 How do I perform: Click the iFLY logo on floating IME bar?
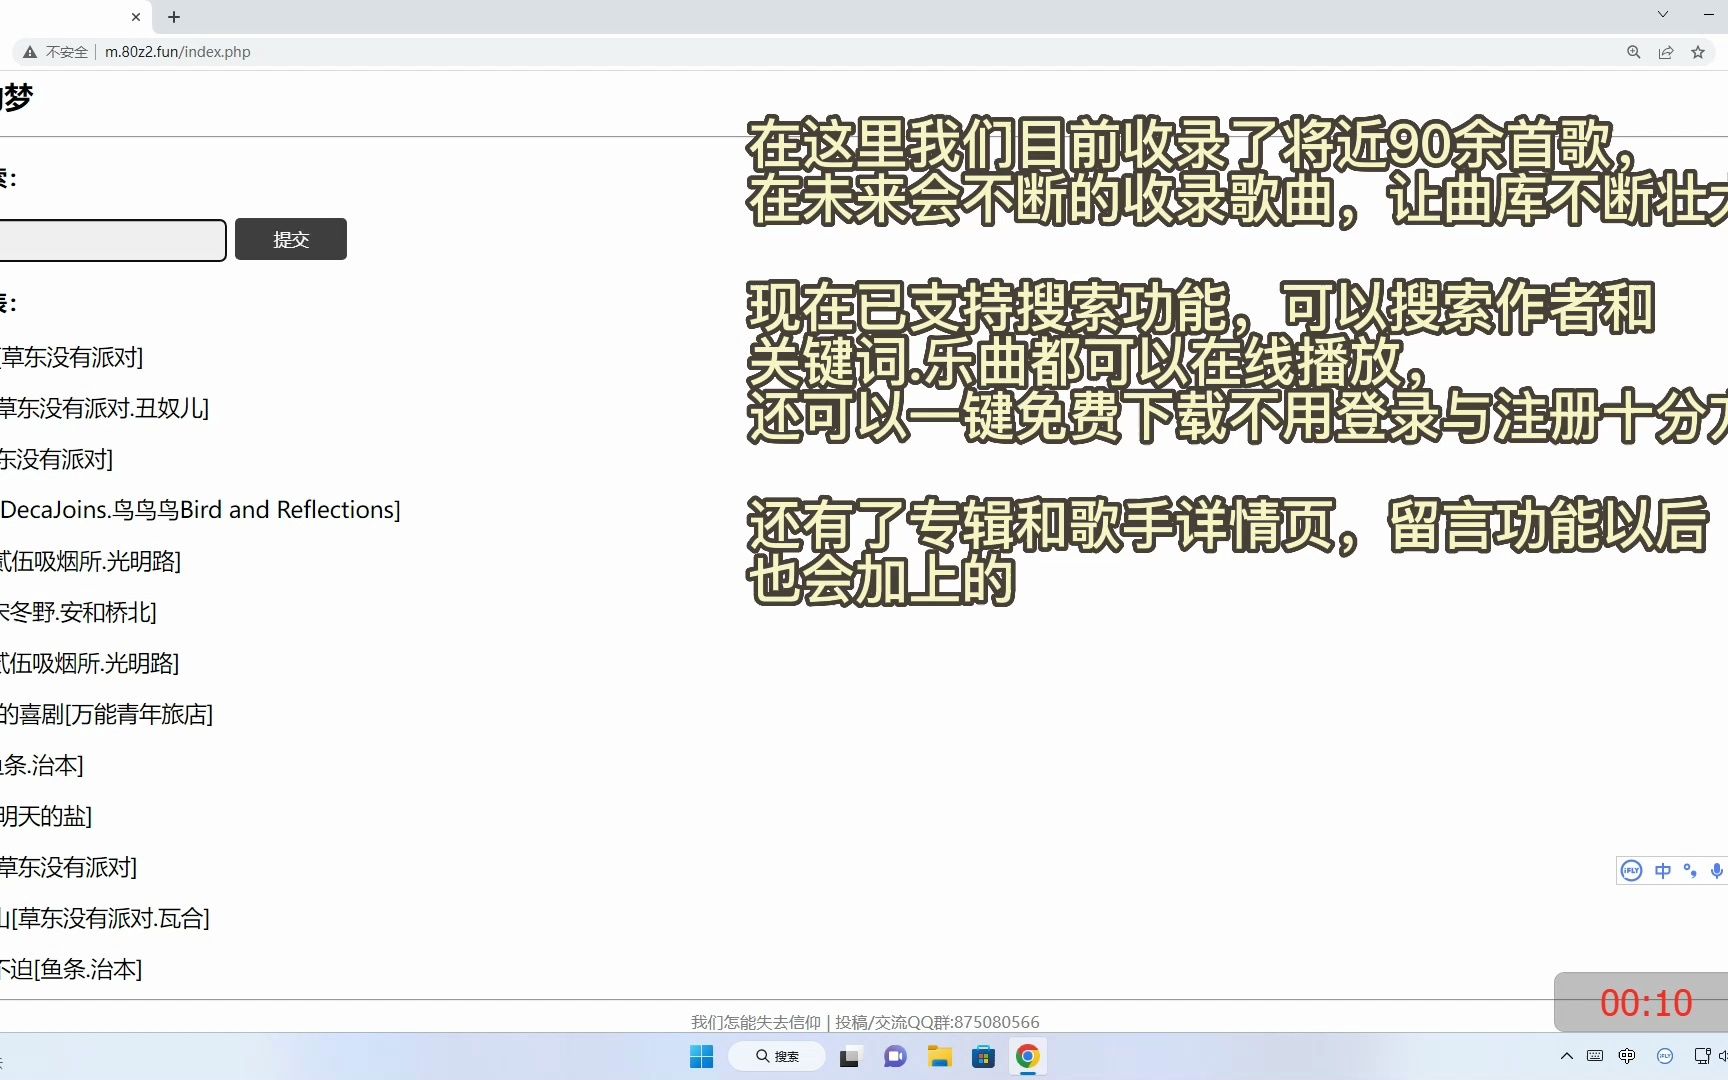pyautogui.click(x=1631, y=871)
